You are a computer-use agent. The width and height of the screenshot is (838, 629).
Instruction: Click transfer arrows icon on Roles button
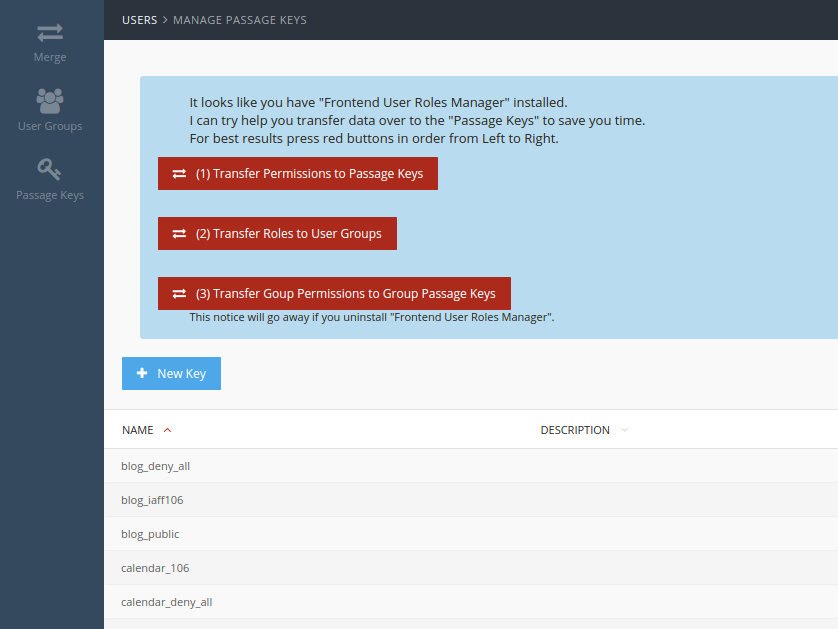pos(179,234)
